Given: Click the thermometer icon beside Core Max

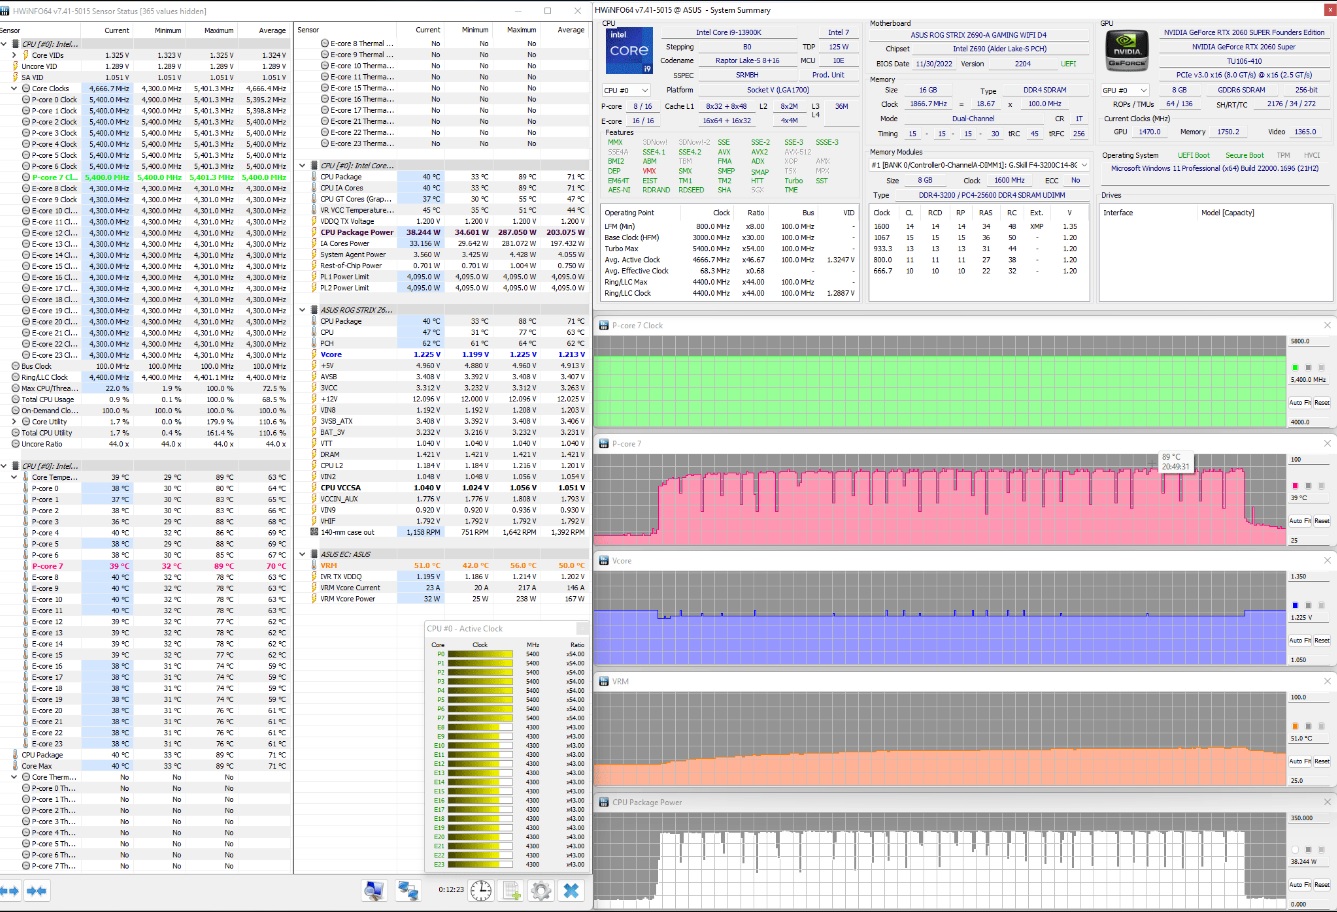Looking at the screenshot, I should click(15, 766).
